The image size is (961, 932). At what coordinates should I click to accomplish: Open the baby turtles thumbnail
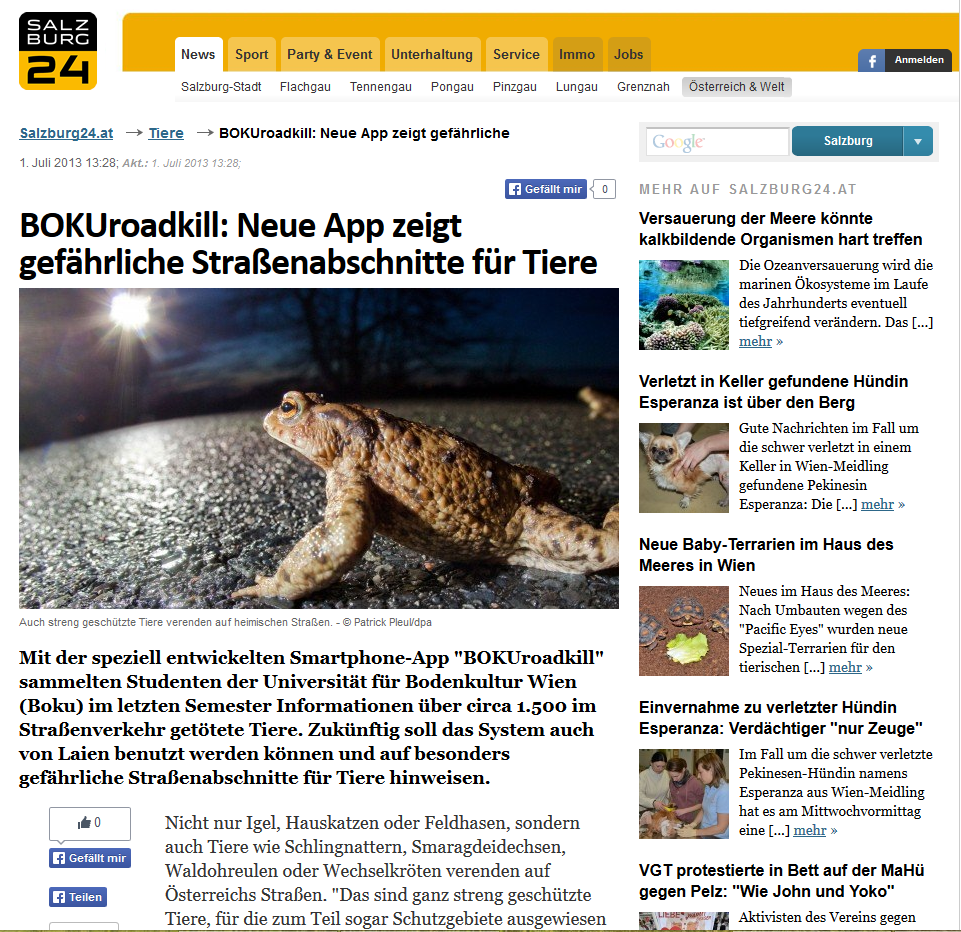click(683, 631)
